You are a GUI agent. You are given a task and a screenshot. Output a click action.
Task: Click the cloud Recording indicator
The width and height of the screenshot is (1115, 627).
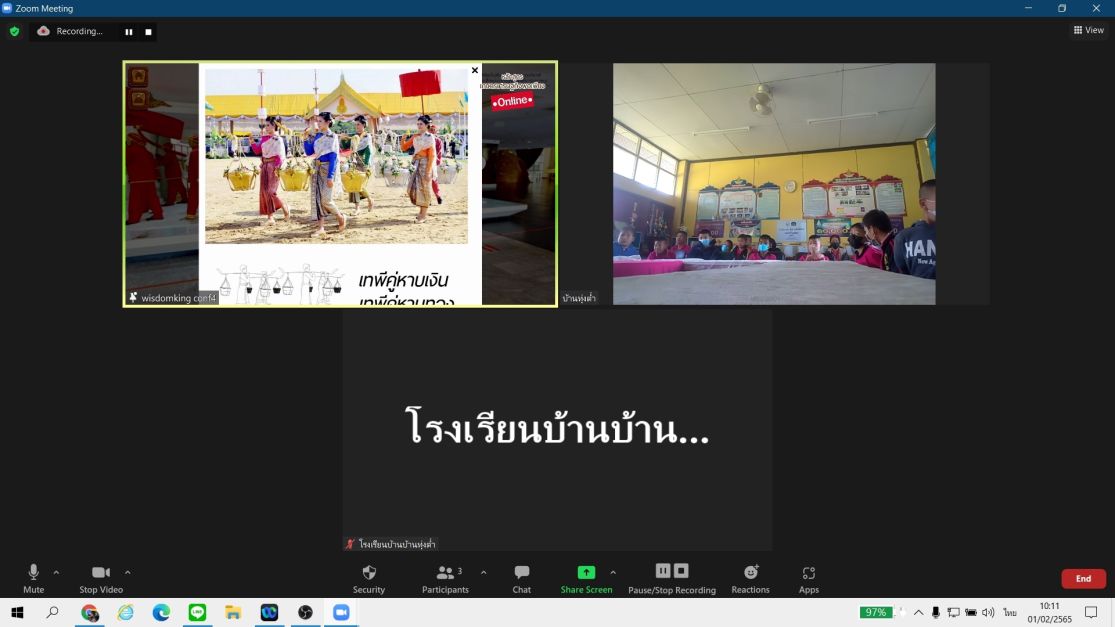click(70, 31)
